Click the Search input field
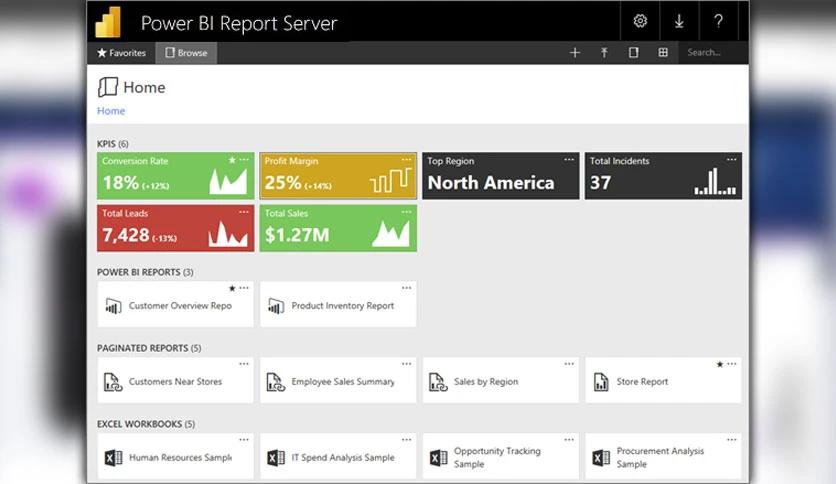The width and height of the screenshot is (836, 484). pyautogui.click(x=712, y=53)
